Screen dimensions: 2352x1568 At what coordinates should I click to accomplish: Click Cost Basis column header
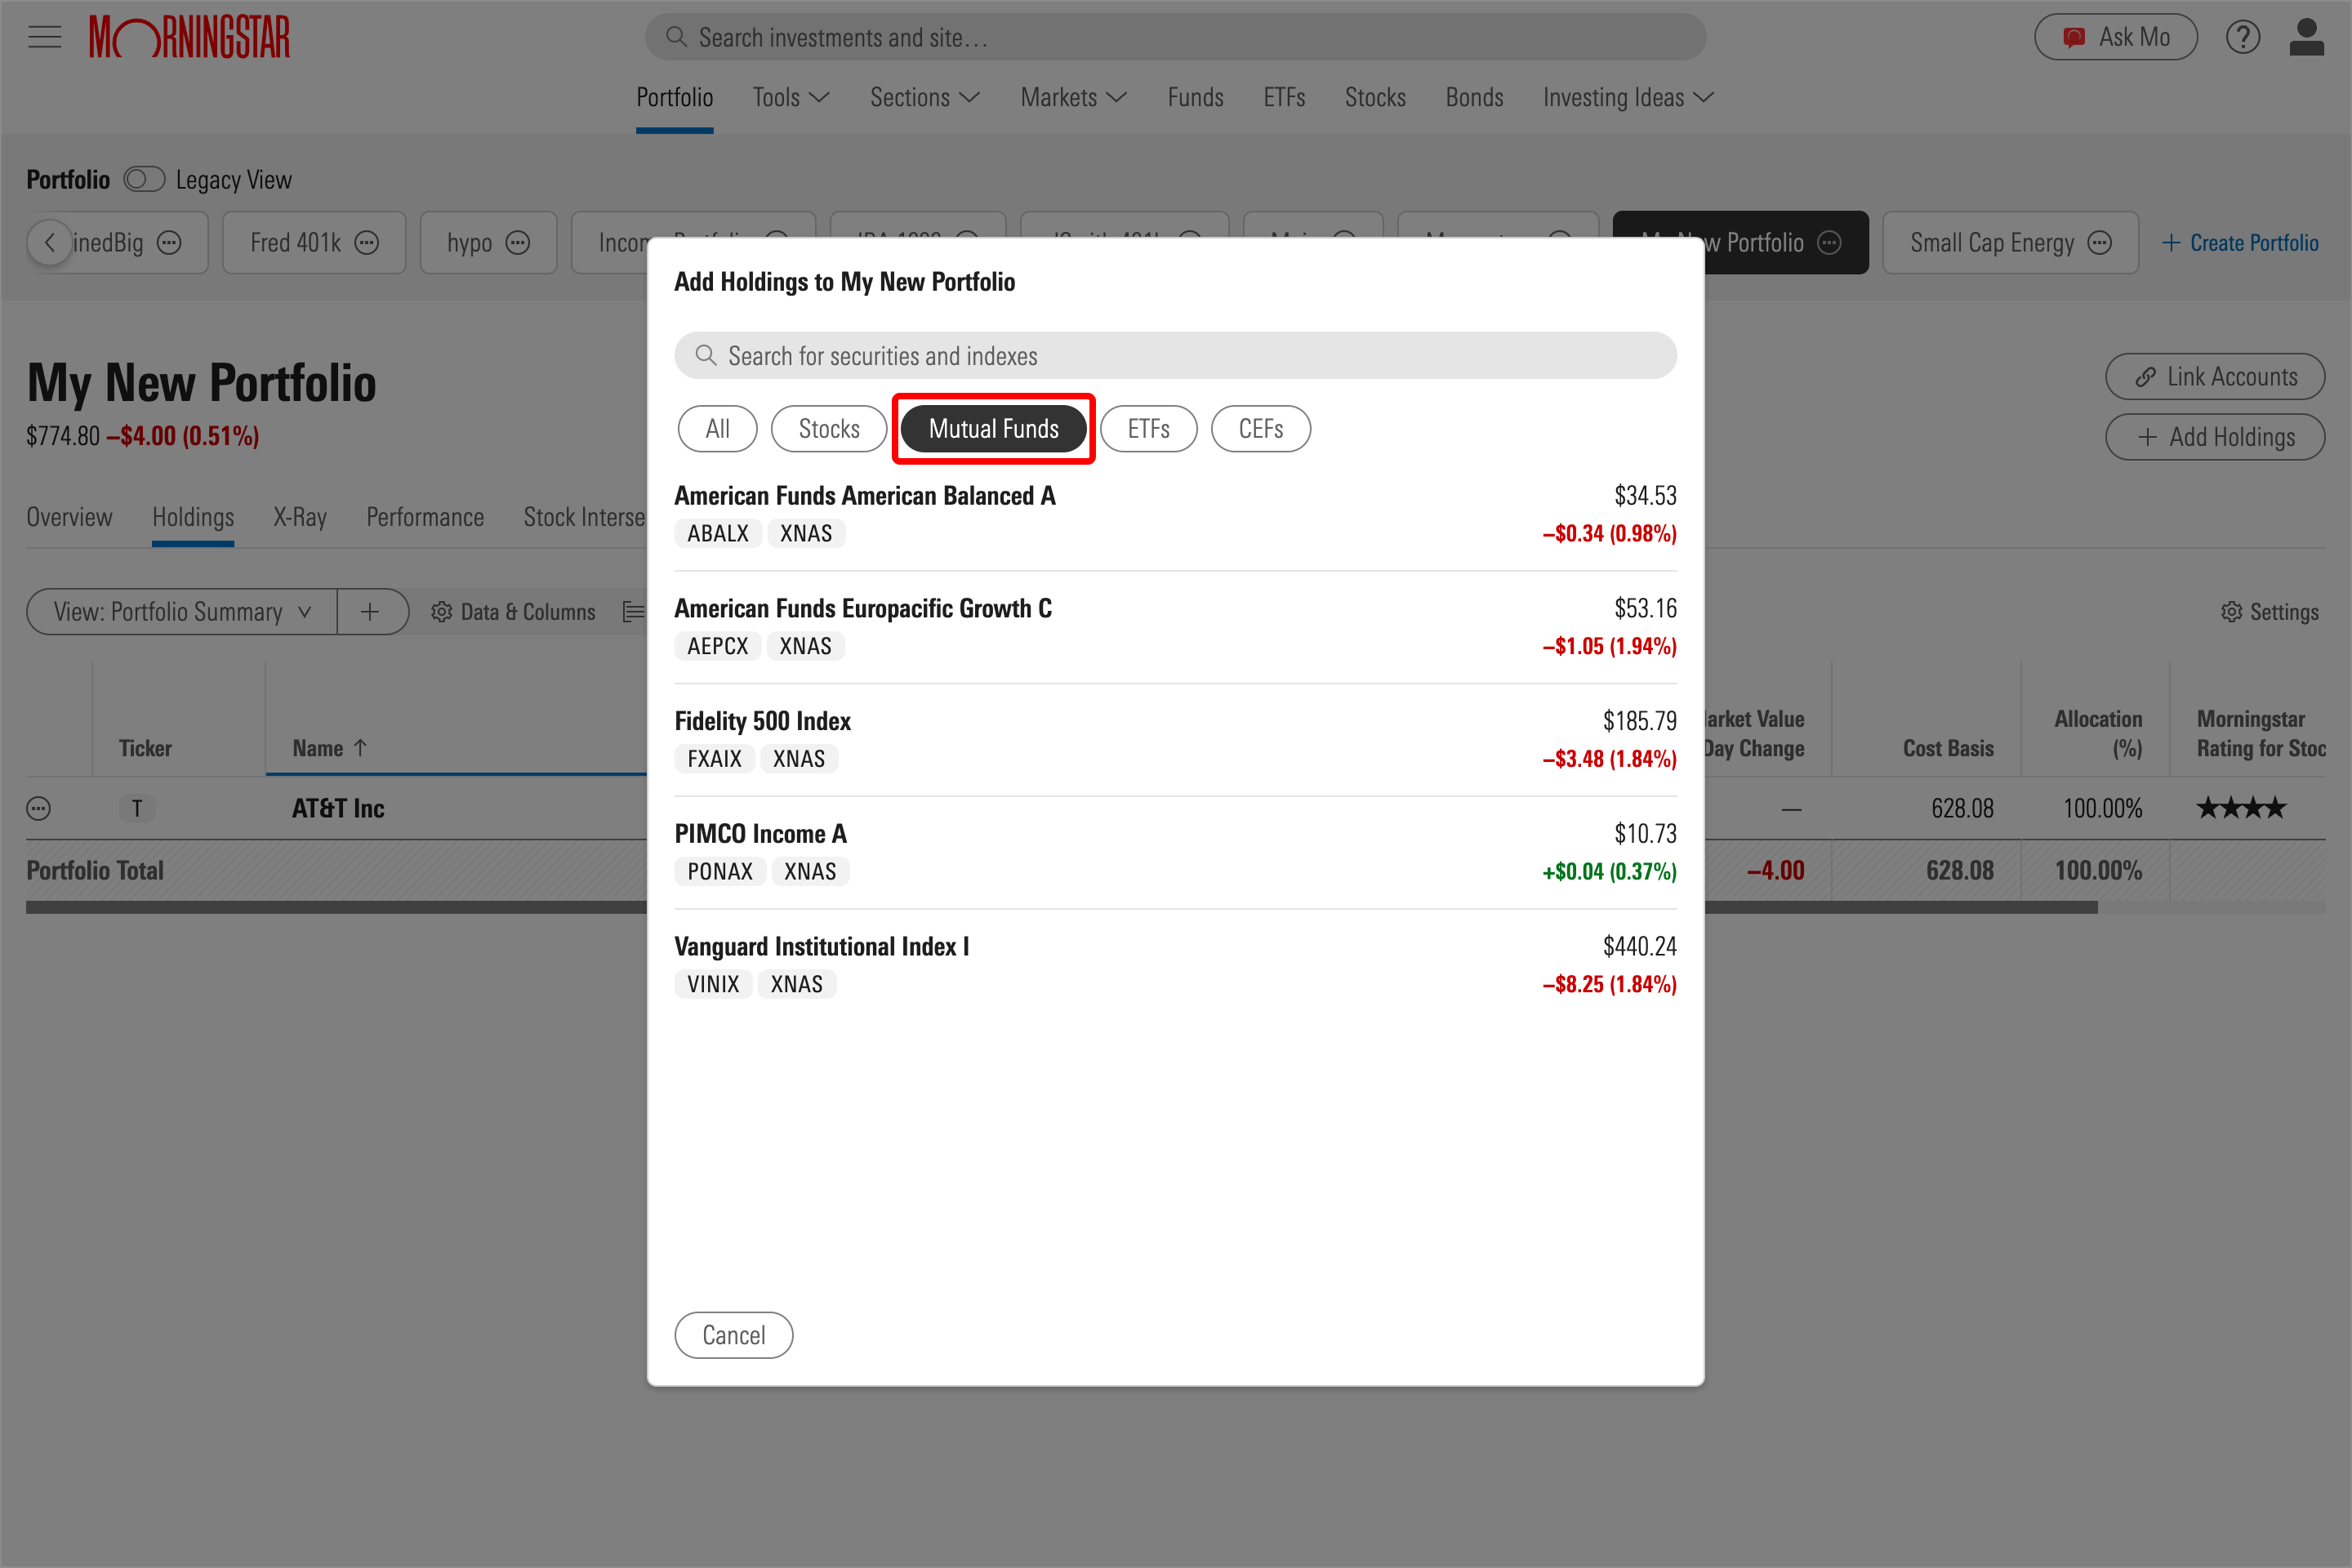(x=1948, y=748)
